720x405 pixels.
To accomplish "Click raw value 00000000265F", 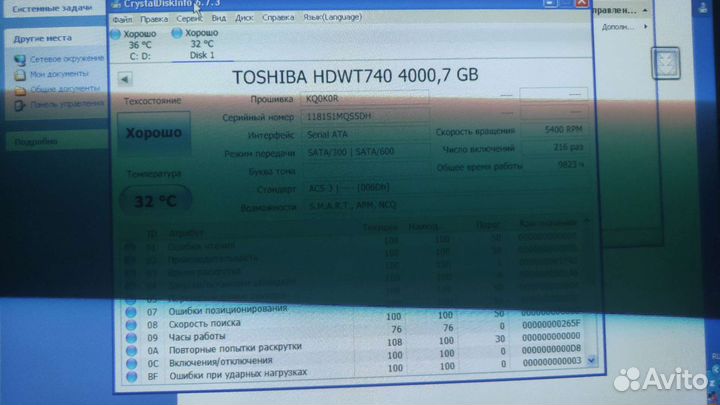I will click(551, 324).
